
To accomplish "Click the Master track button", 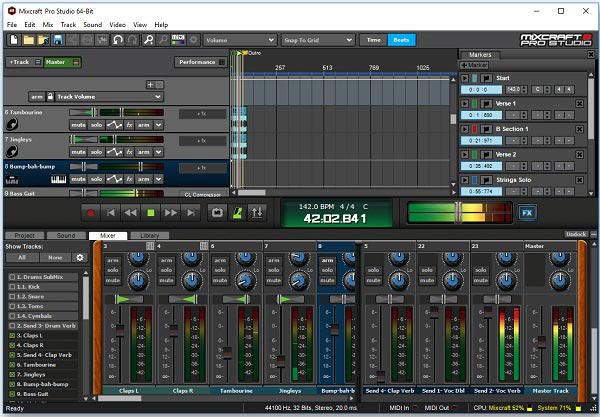I will pos(62,62).
